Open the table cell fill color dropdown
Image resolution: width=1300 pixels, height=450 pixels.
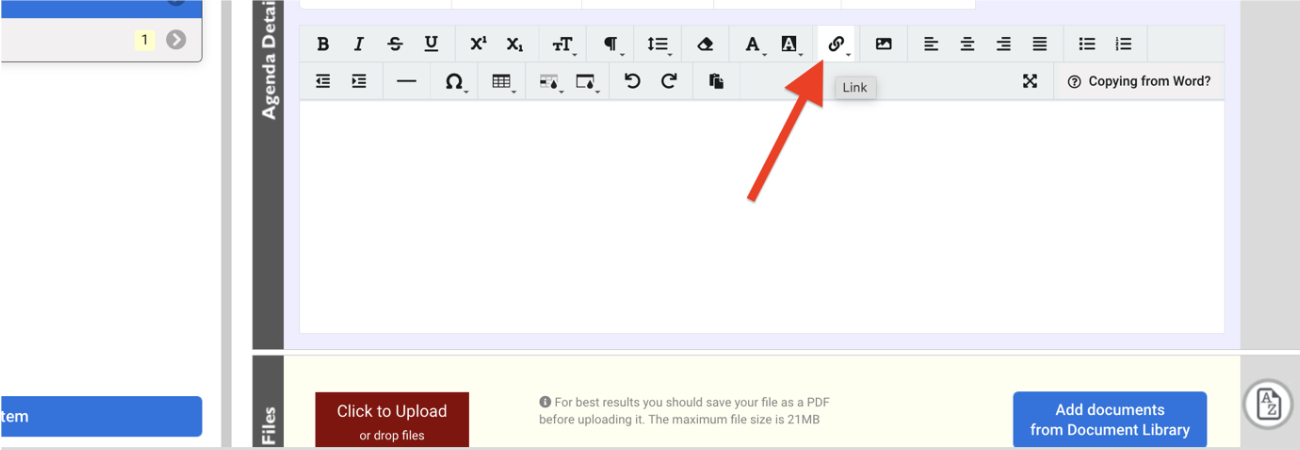[550, 82]
